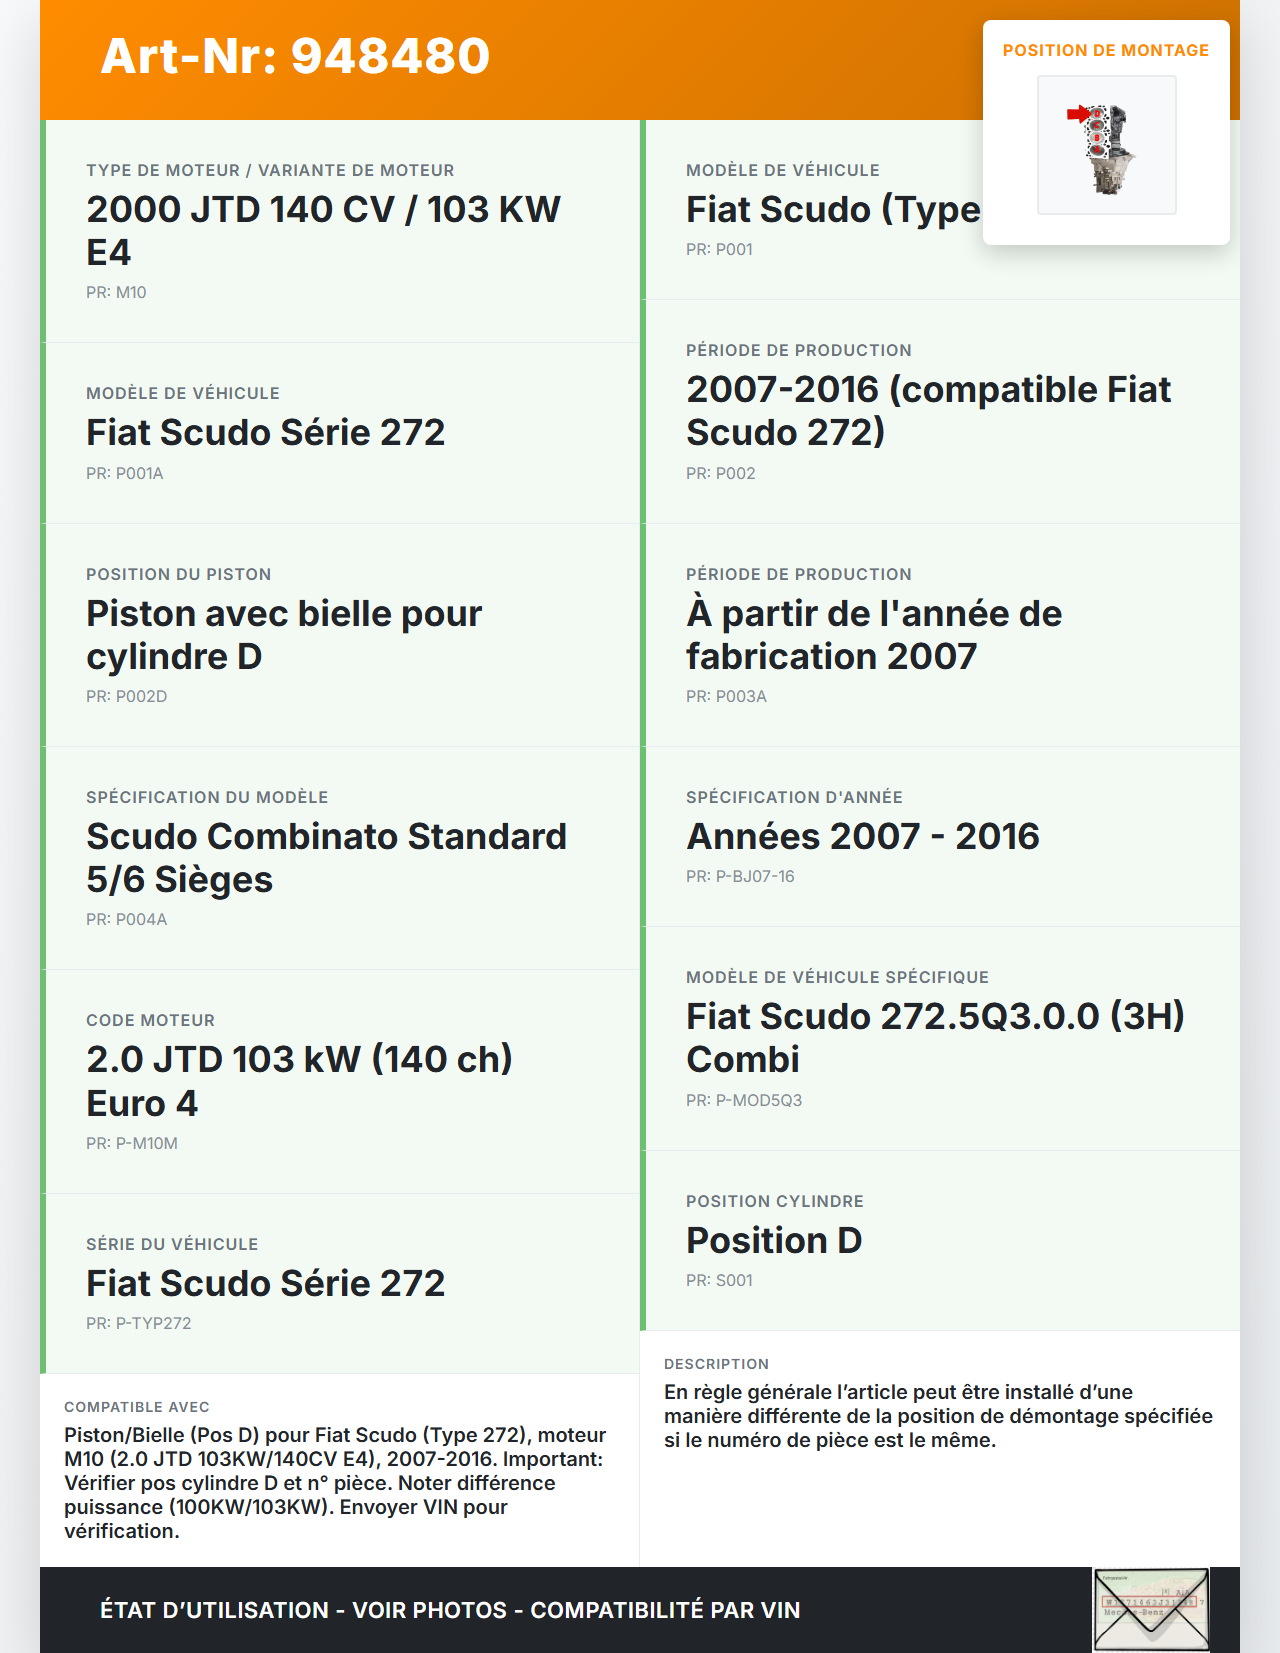Click the 'Description' text paragraph
Viewport: 1280px width, 1653px height.
click(x=937, y=1416)
